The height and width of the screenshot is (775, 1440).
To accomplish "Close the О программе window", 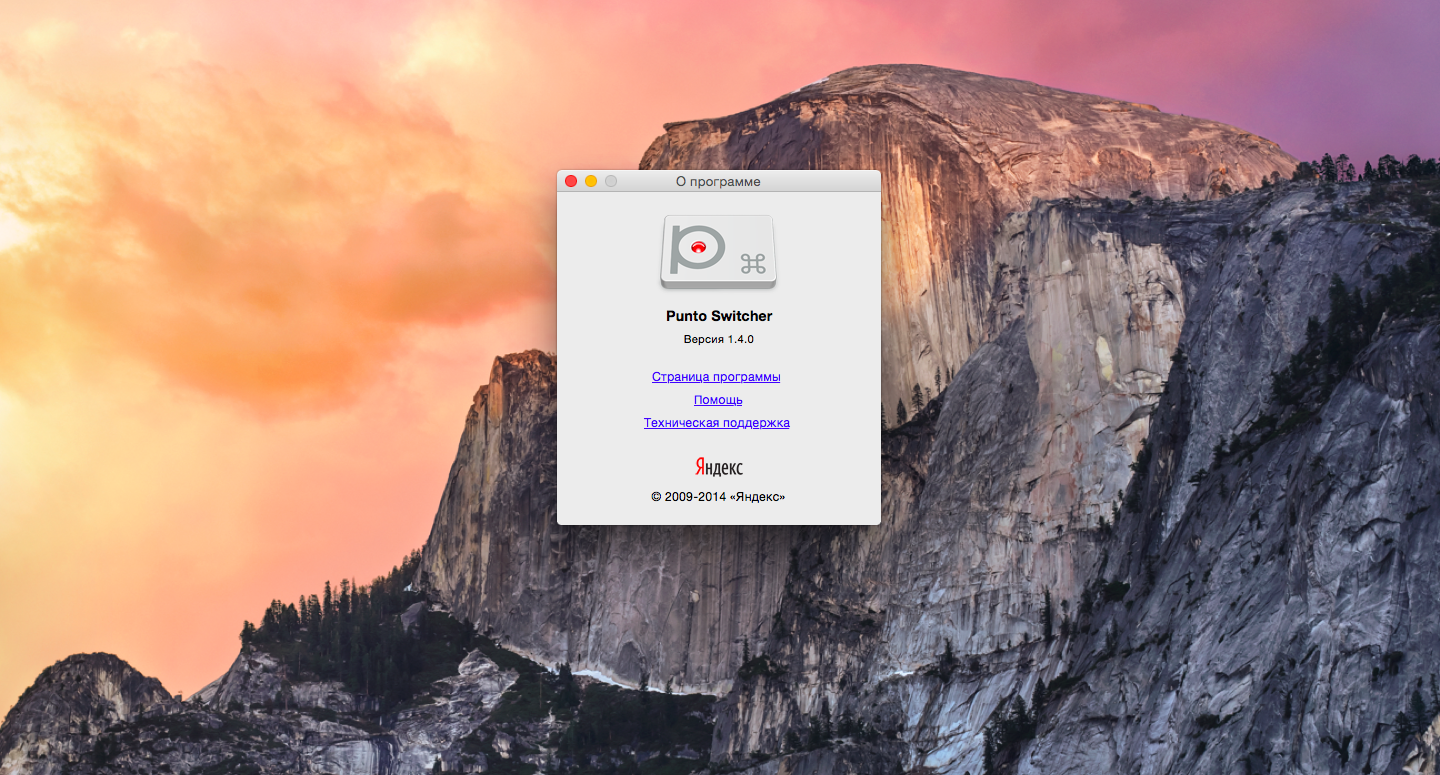I will point(571,181).
